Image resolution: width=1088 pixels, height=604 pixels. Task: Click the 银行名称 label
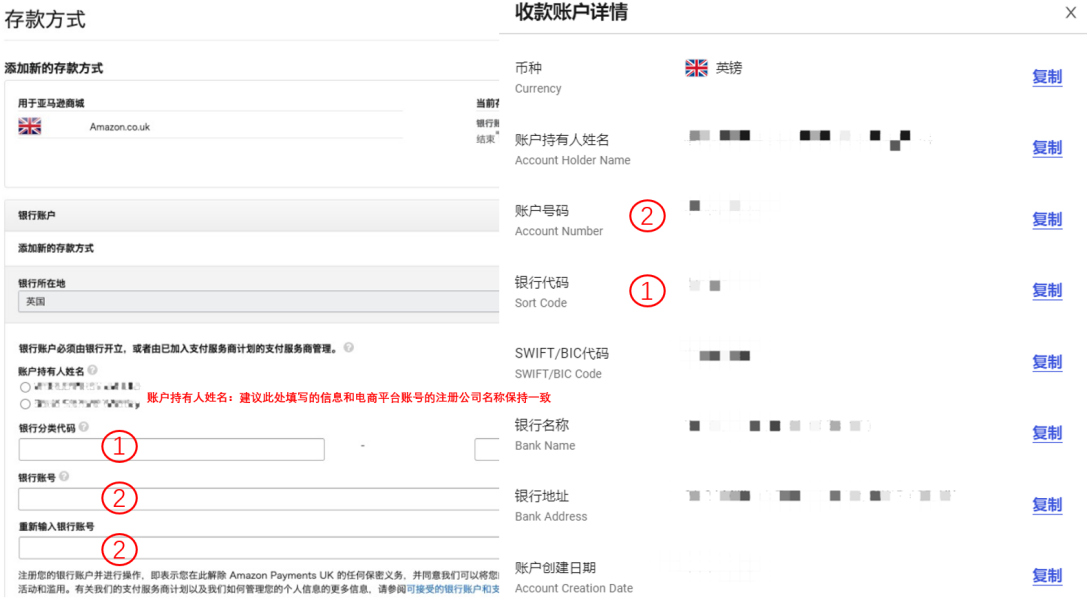click(x=542, y=425)
